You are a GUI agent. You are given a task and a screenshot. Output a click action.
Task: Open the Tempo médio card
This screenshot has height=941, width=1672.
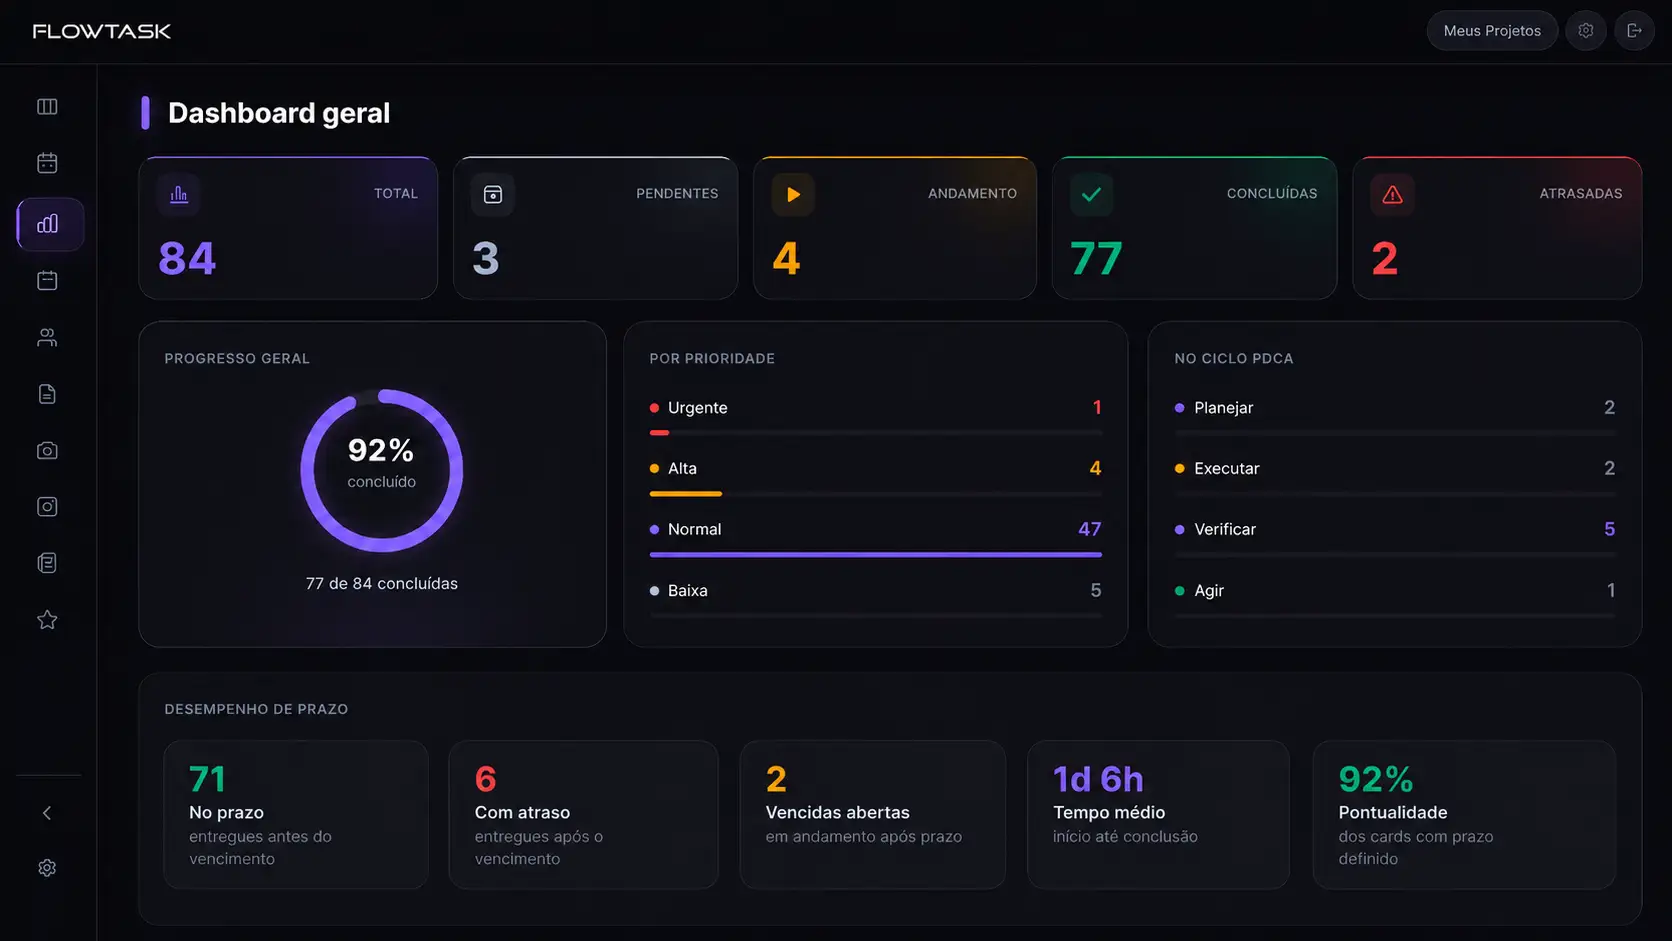pos(1158,814)
